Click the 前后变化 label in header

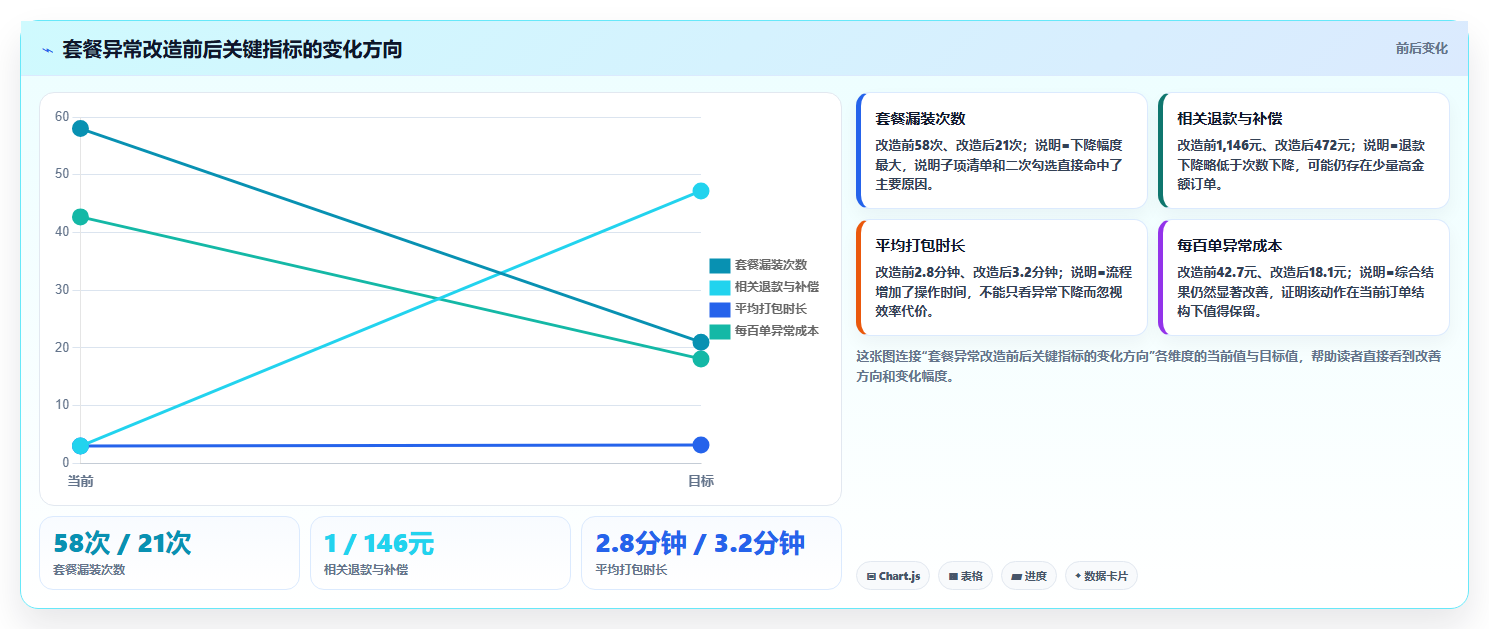(x=1421, y=48)
